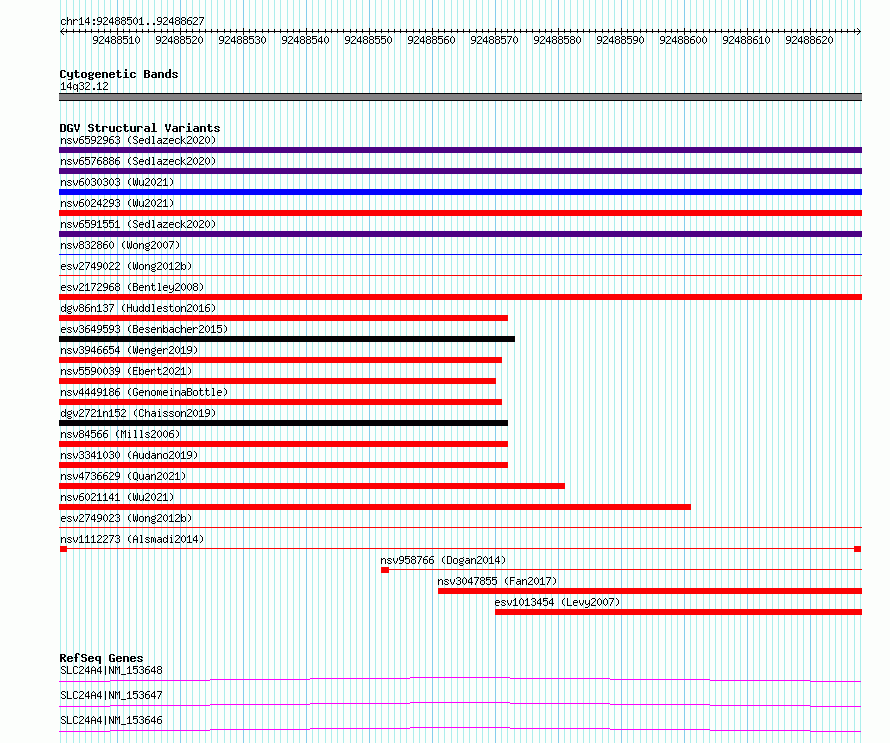Click the RefSeq Genes track title

101,658
